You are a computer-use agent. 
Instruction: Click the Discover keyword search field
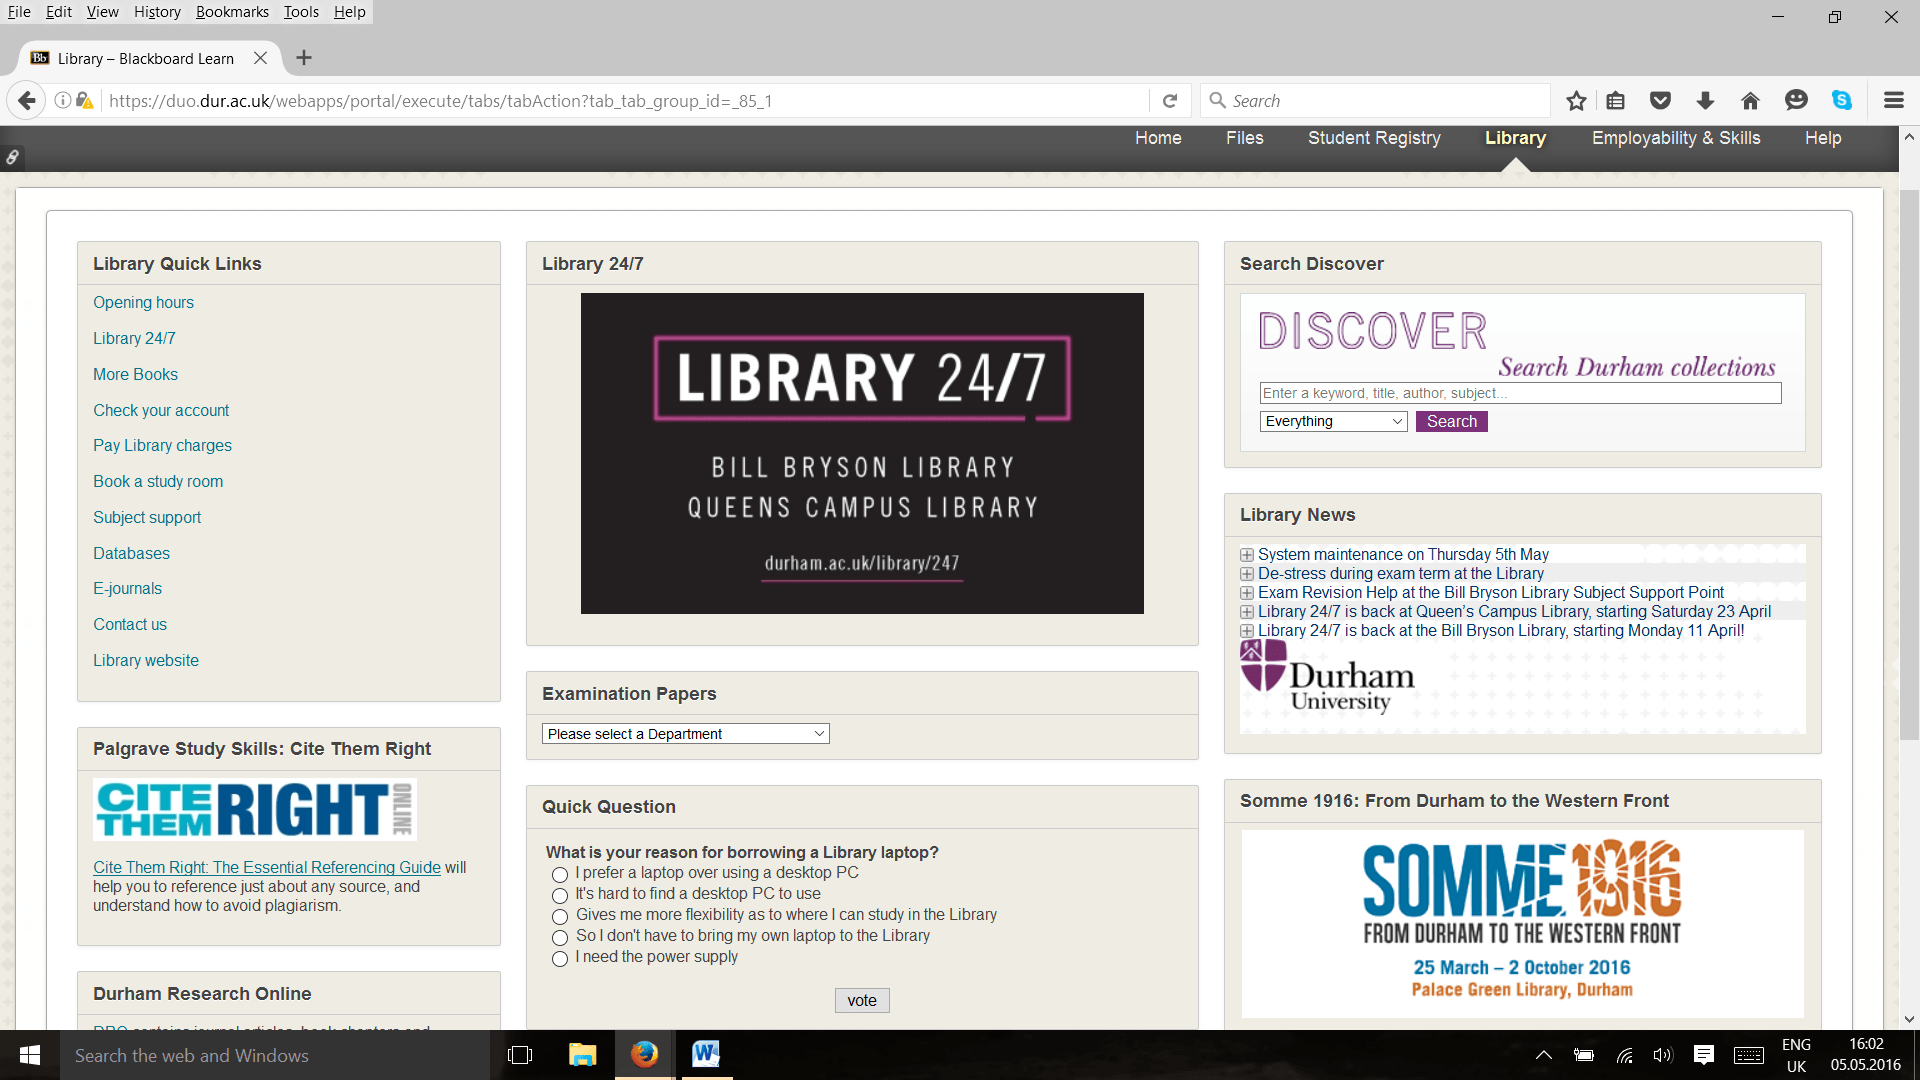(1520, 393)
